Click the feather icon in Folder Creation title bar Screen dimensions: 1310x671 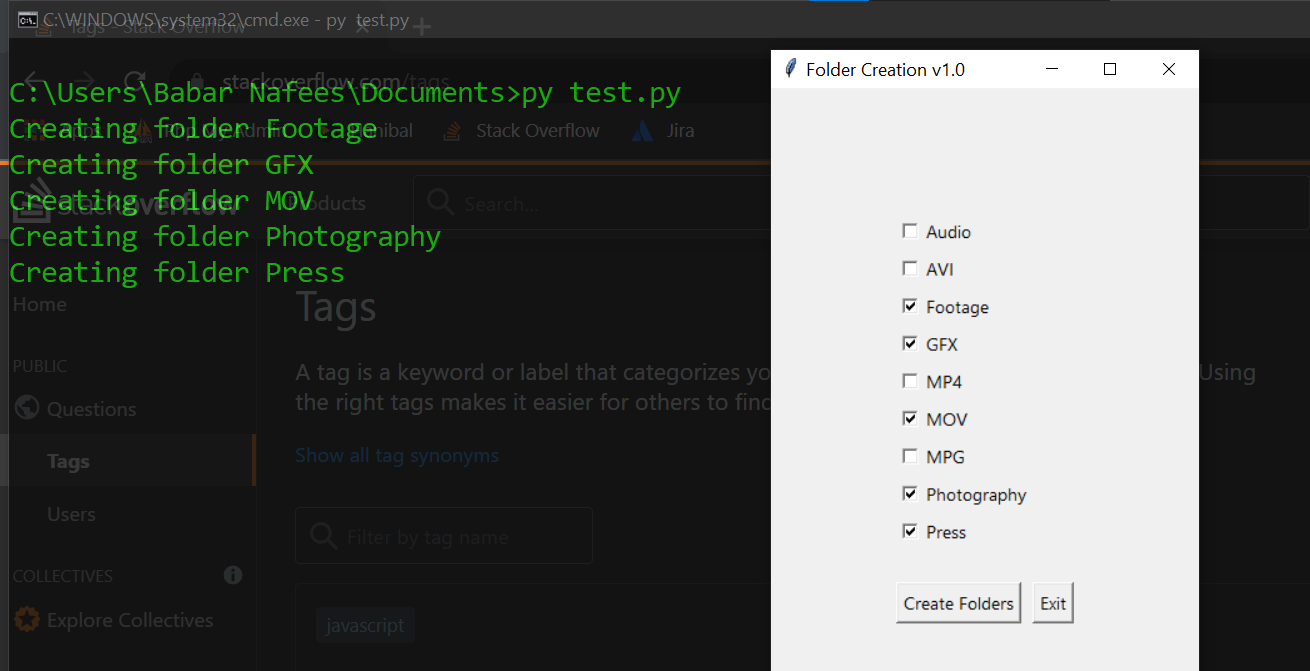tap(791, 69)
